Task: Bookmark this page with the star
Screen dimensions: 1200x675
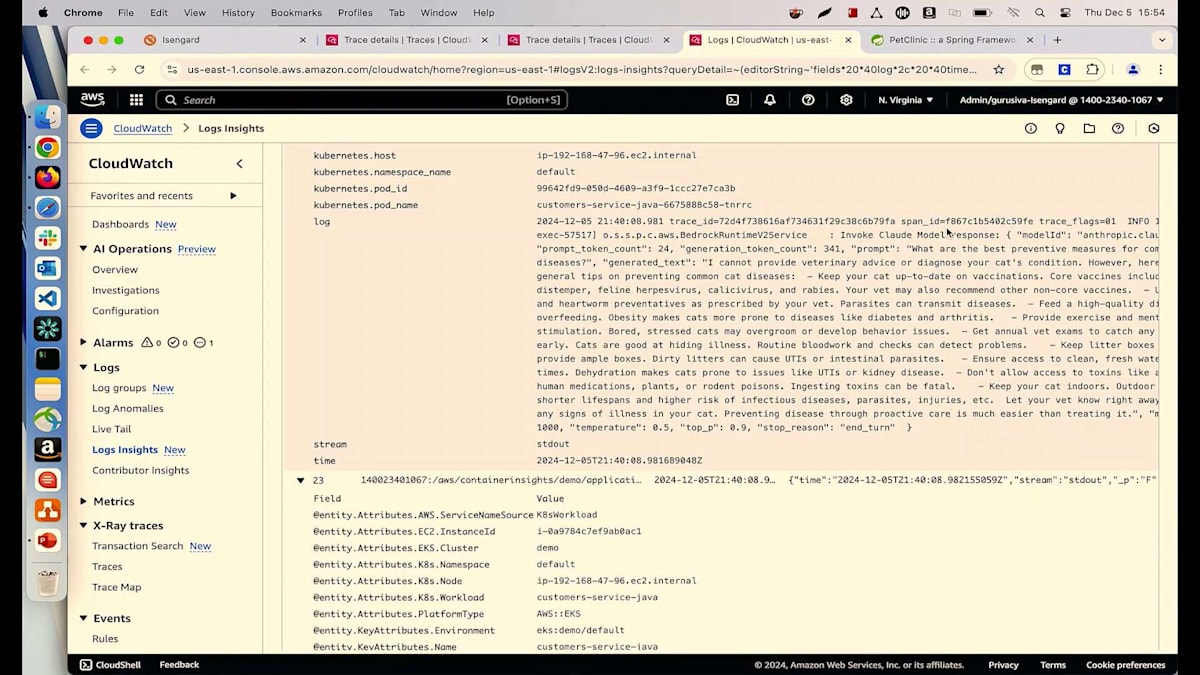Action: [998, 69]
